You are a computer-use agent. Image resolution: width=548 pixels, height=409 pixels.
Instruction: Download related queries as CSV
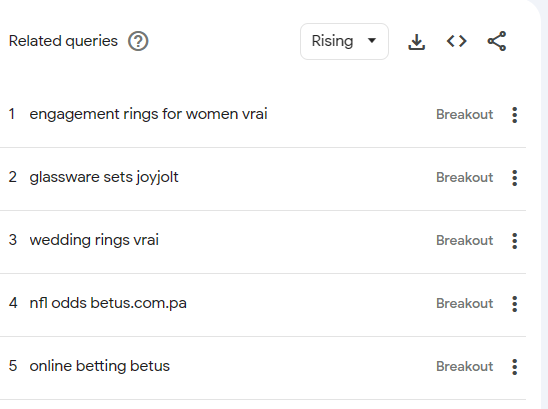[416, 42]
